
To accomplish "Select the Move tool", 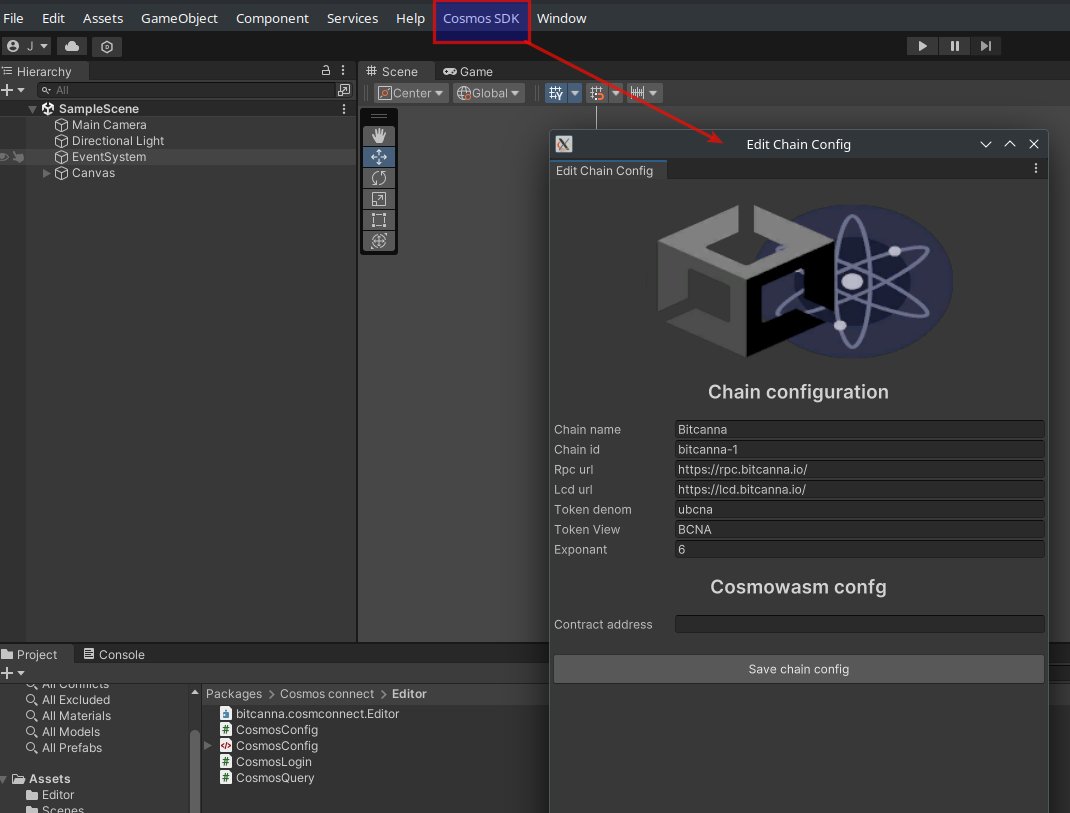I will (x=379, y=157).
